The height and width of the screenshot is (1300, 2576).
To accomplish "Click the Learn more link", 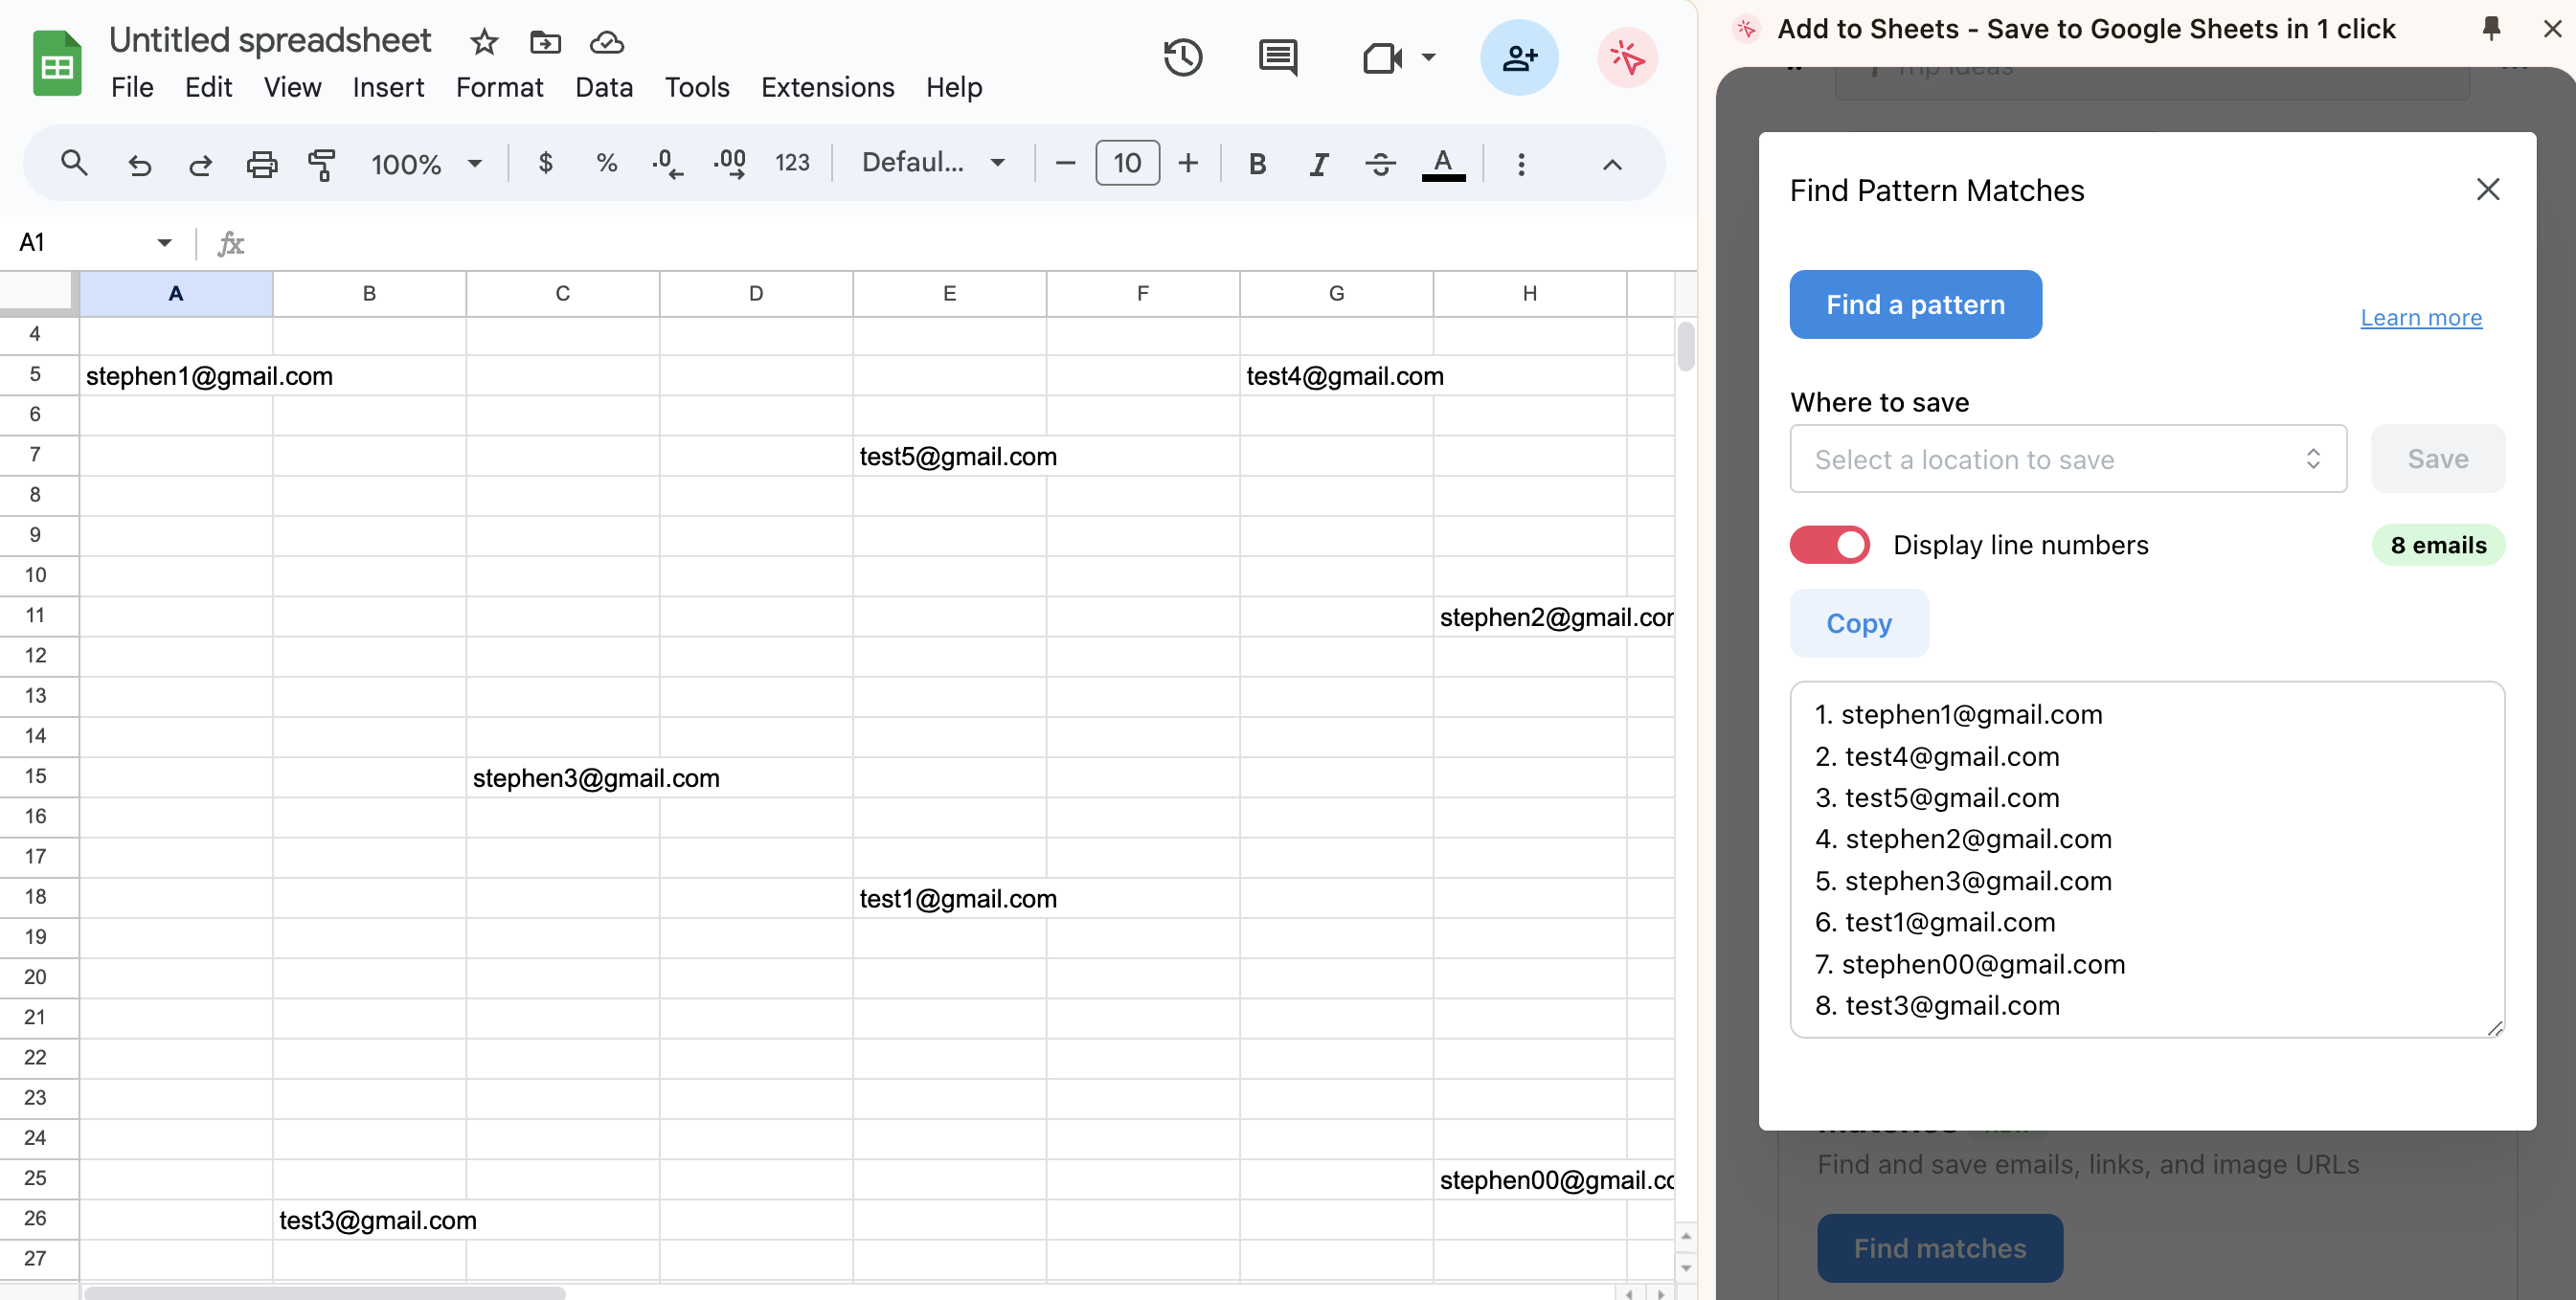I will (2420, 318).
